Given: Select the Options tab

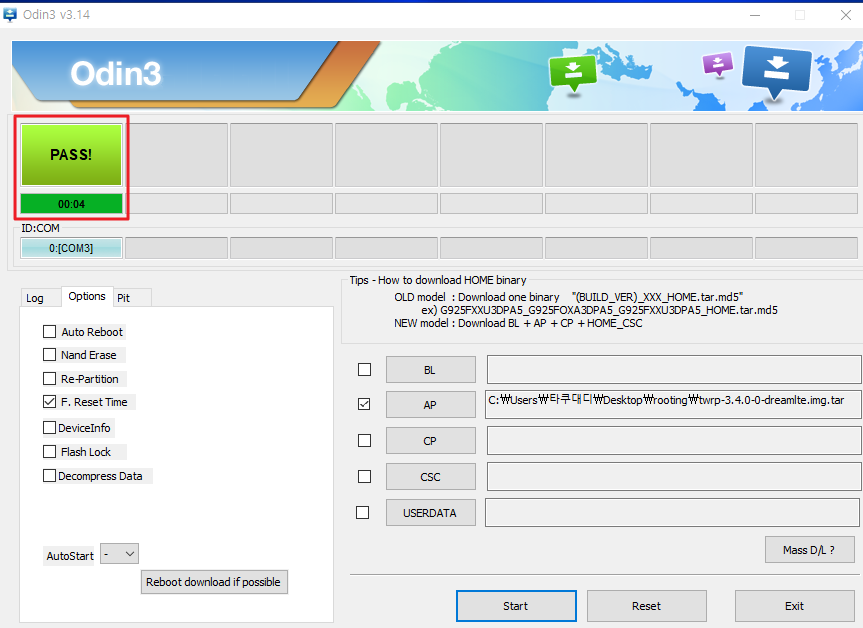Looking at the screenshot, I should coord(87,296).
